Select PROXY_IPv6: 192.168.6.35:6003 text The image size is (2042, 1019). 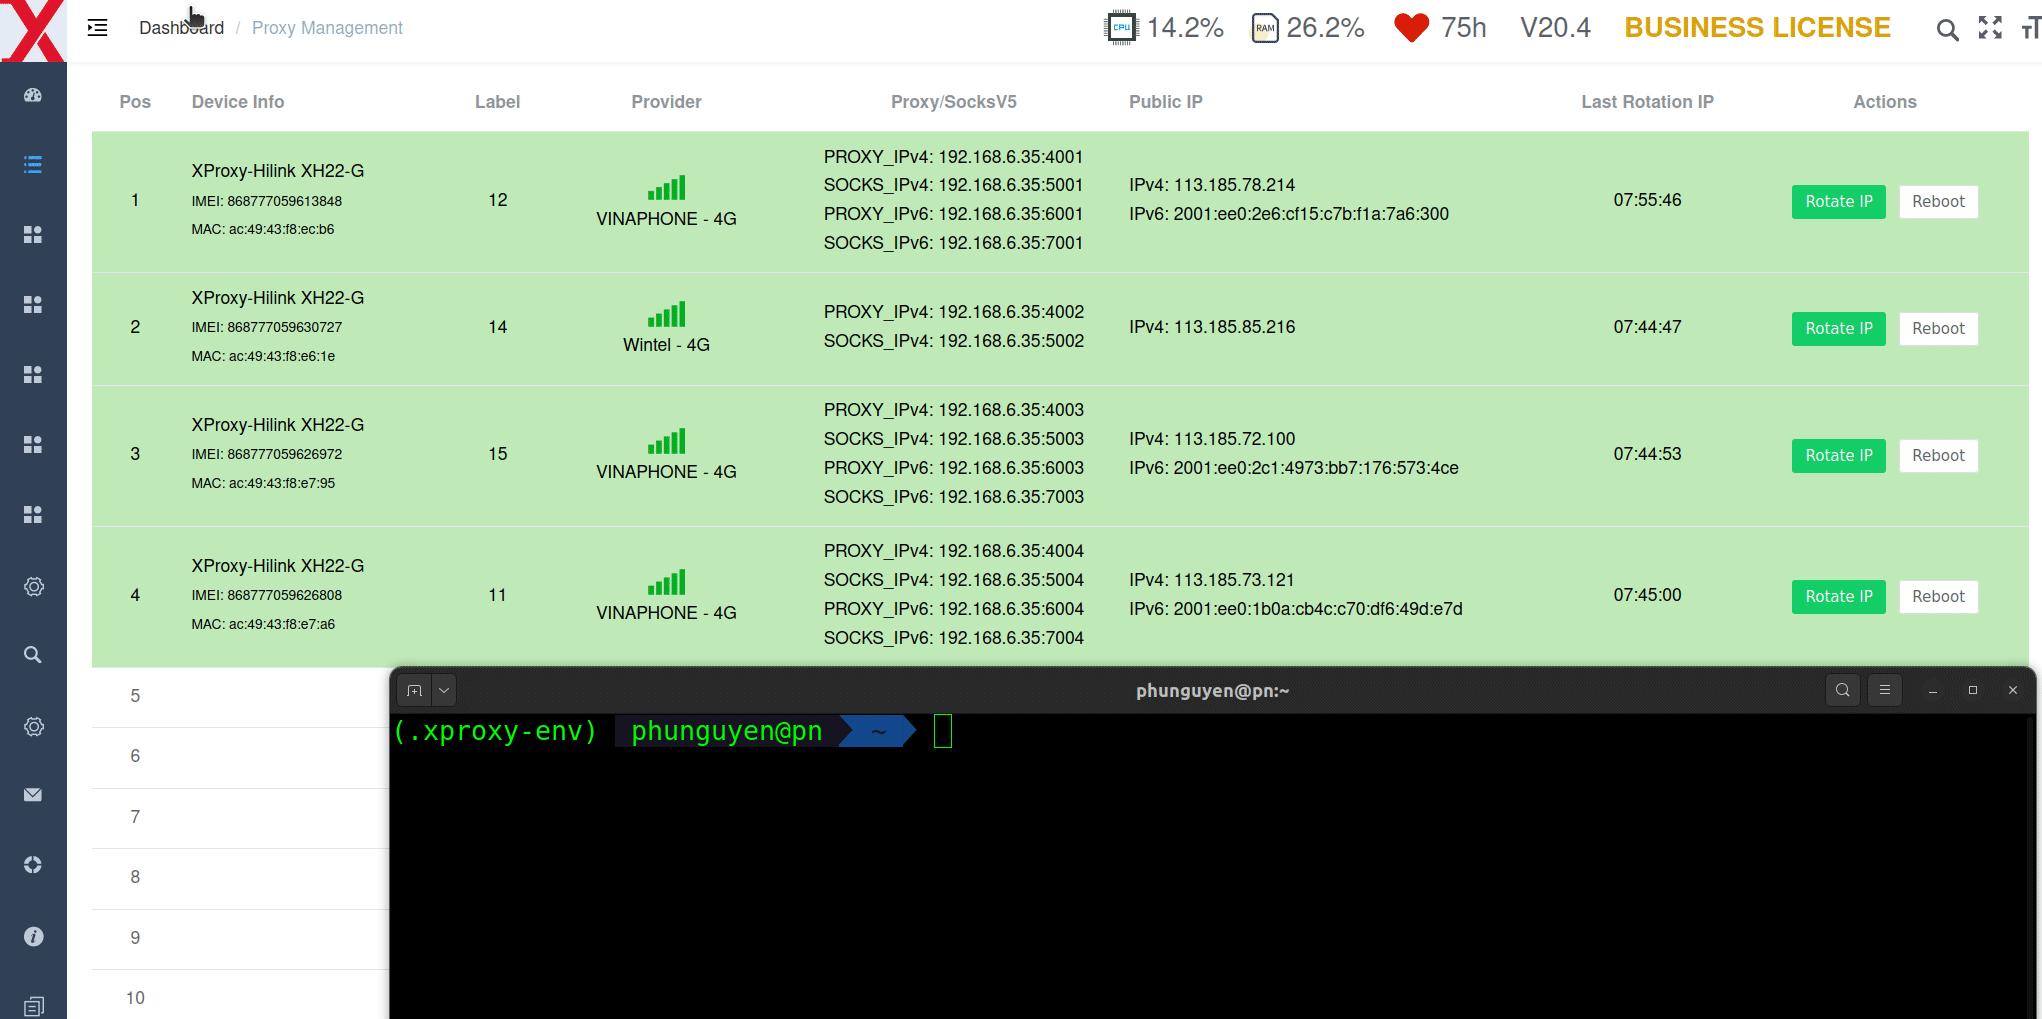click(953, 468)
